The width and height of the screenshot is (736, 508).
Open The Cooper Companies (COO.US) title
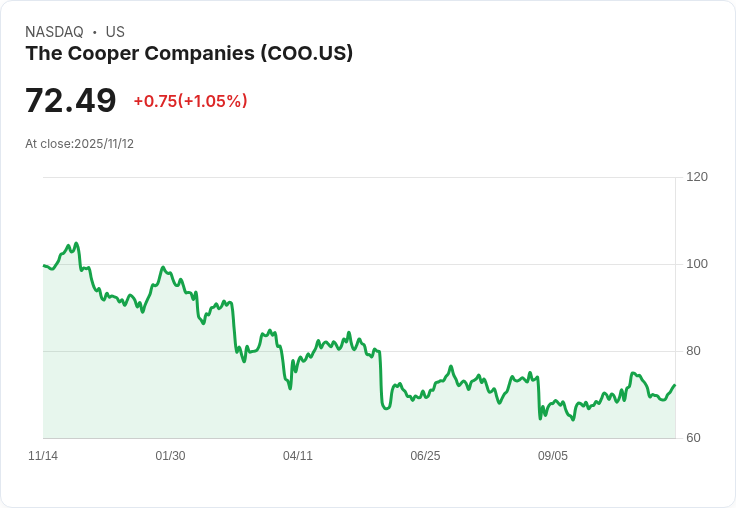(x=189, y=54)
